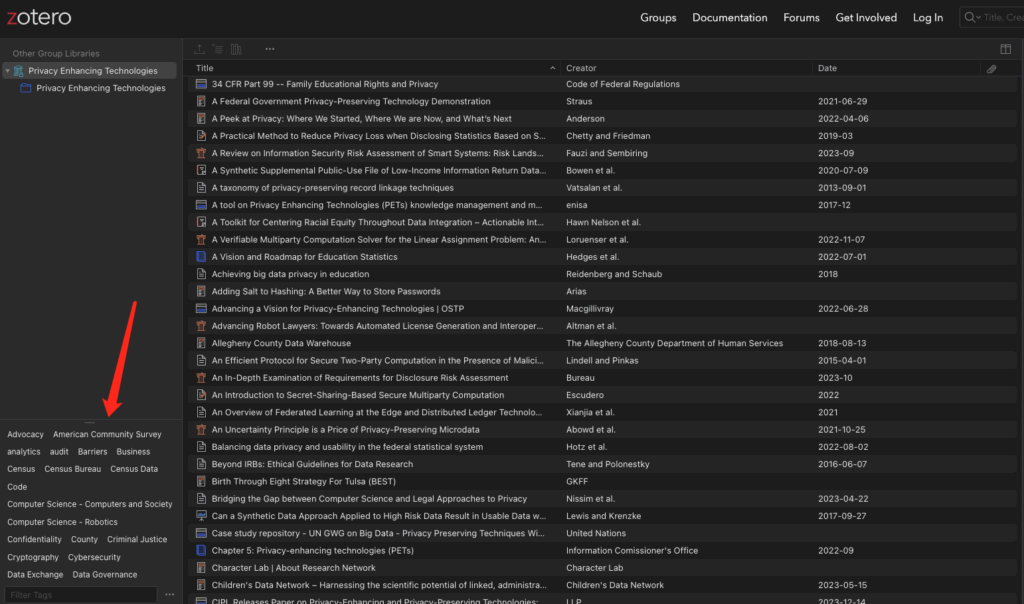1024x604 pixels.
Task: Click the attachment paperclip column header
Action: click(x=991, y=68)
